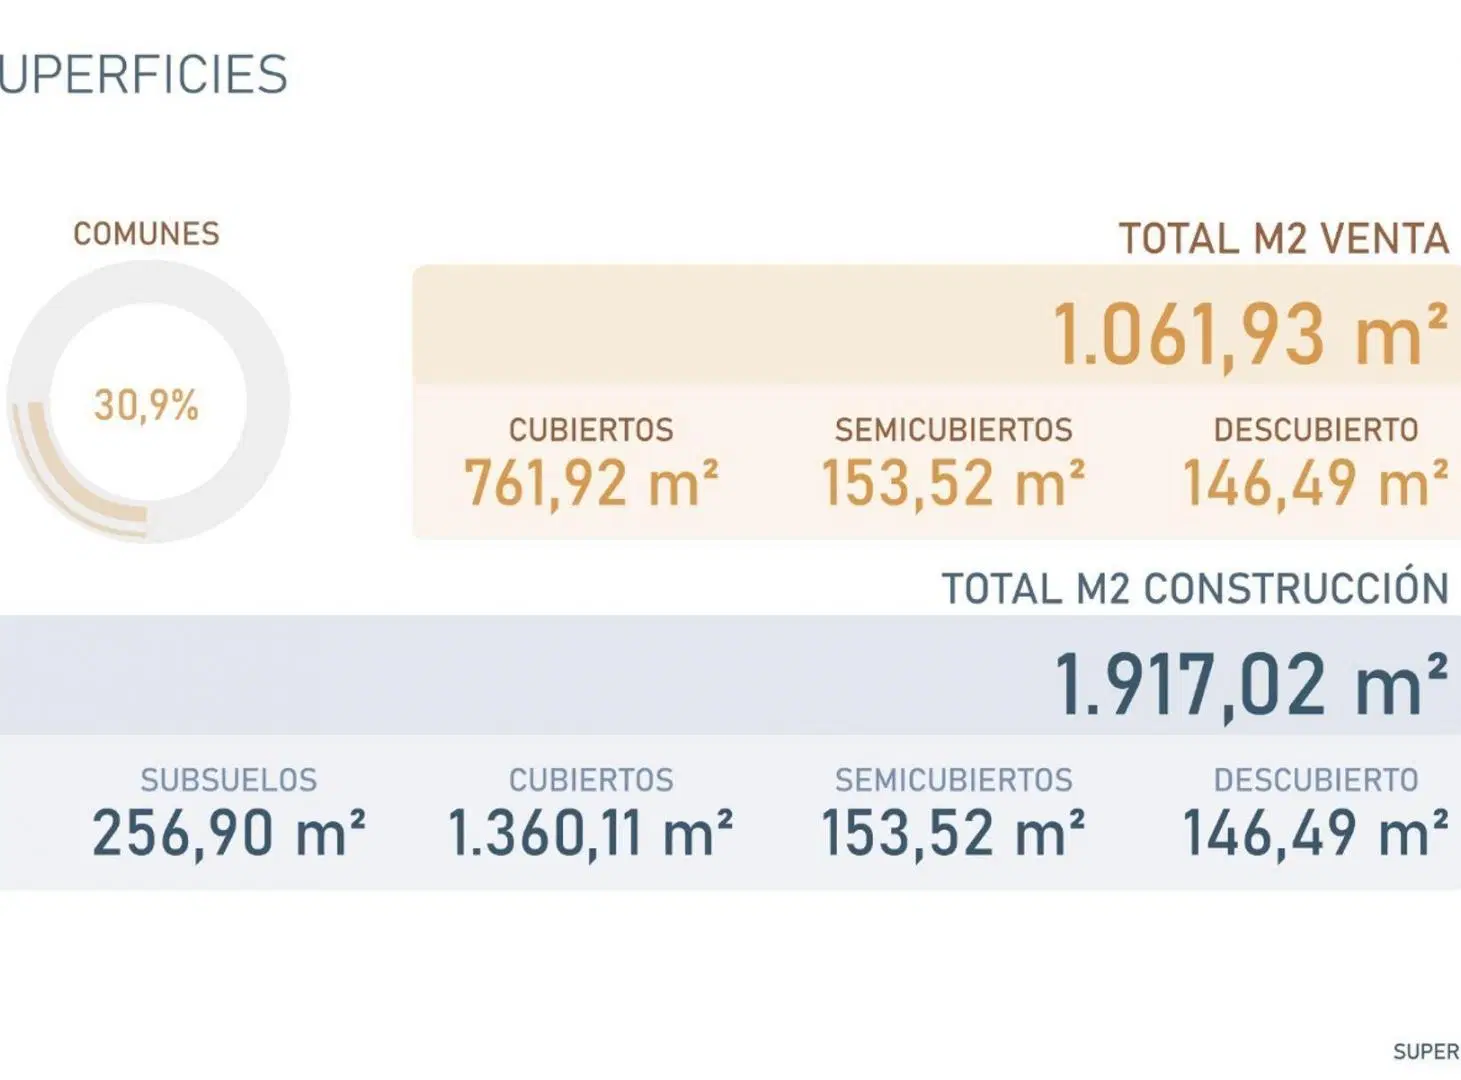Image resolution: width=1461 pixels, height=1080 pixels.
Task: Select the 30,9% percentage inside the donut
Action: tap(146, 405)
